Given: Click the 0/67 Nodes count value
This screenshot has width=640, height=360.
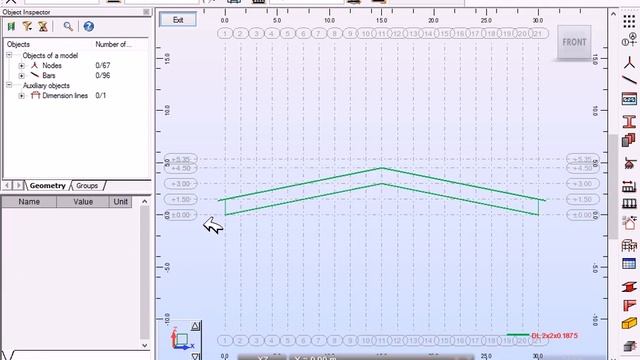Looking at the screenshot, I should [102, 65].
